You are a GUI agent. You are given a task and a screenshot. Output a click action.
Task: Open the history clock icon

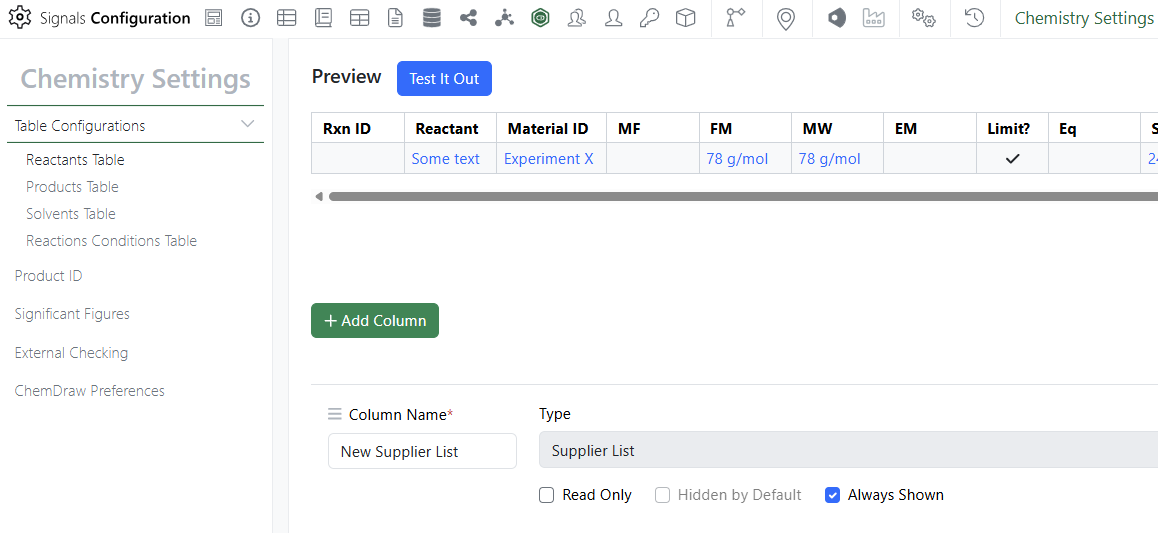[x=974, y=18]
